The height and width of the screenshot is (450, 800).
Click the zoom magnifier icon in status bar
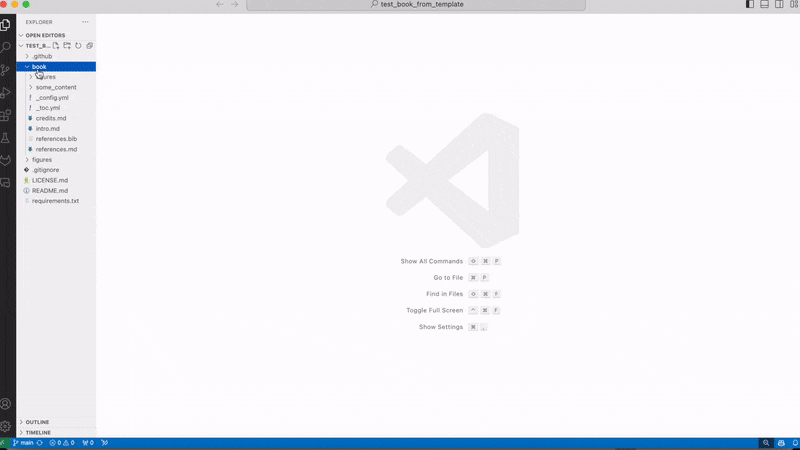tap(766, 443)
